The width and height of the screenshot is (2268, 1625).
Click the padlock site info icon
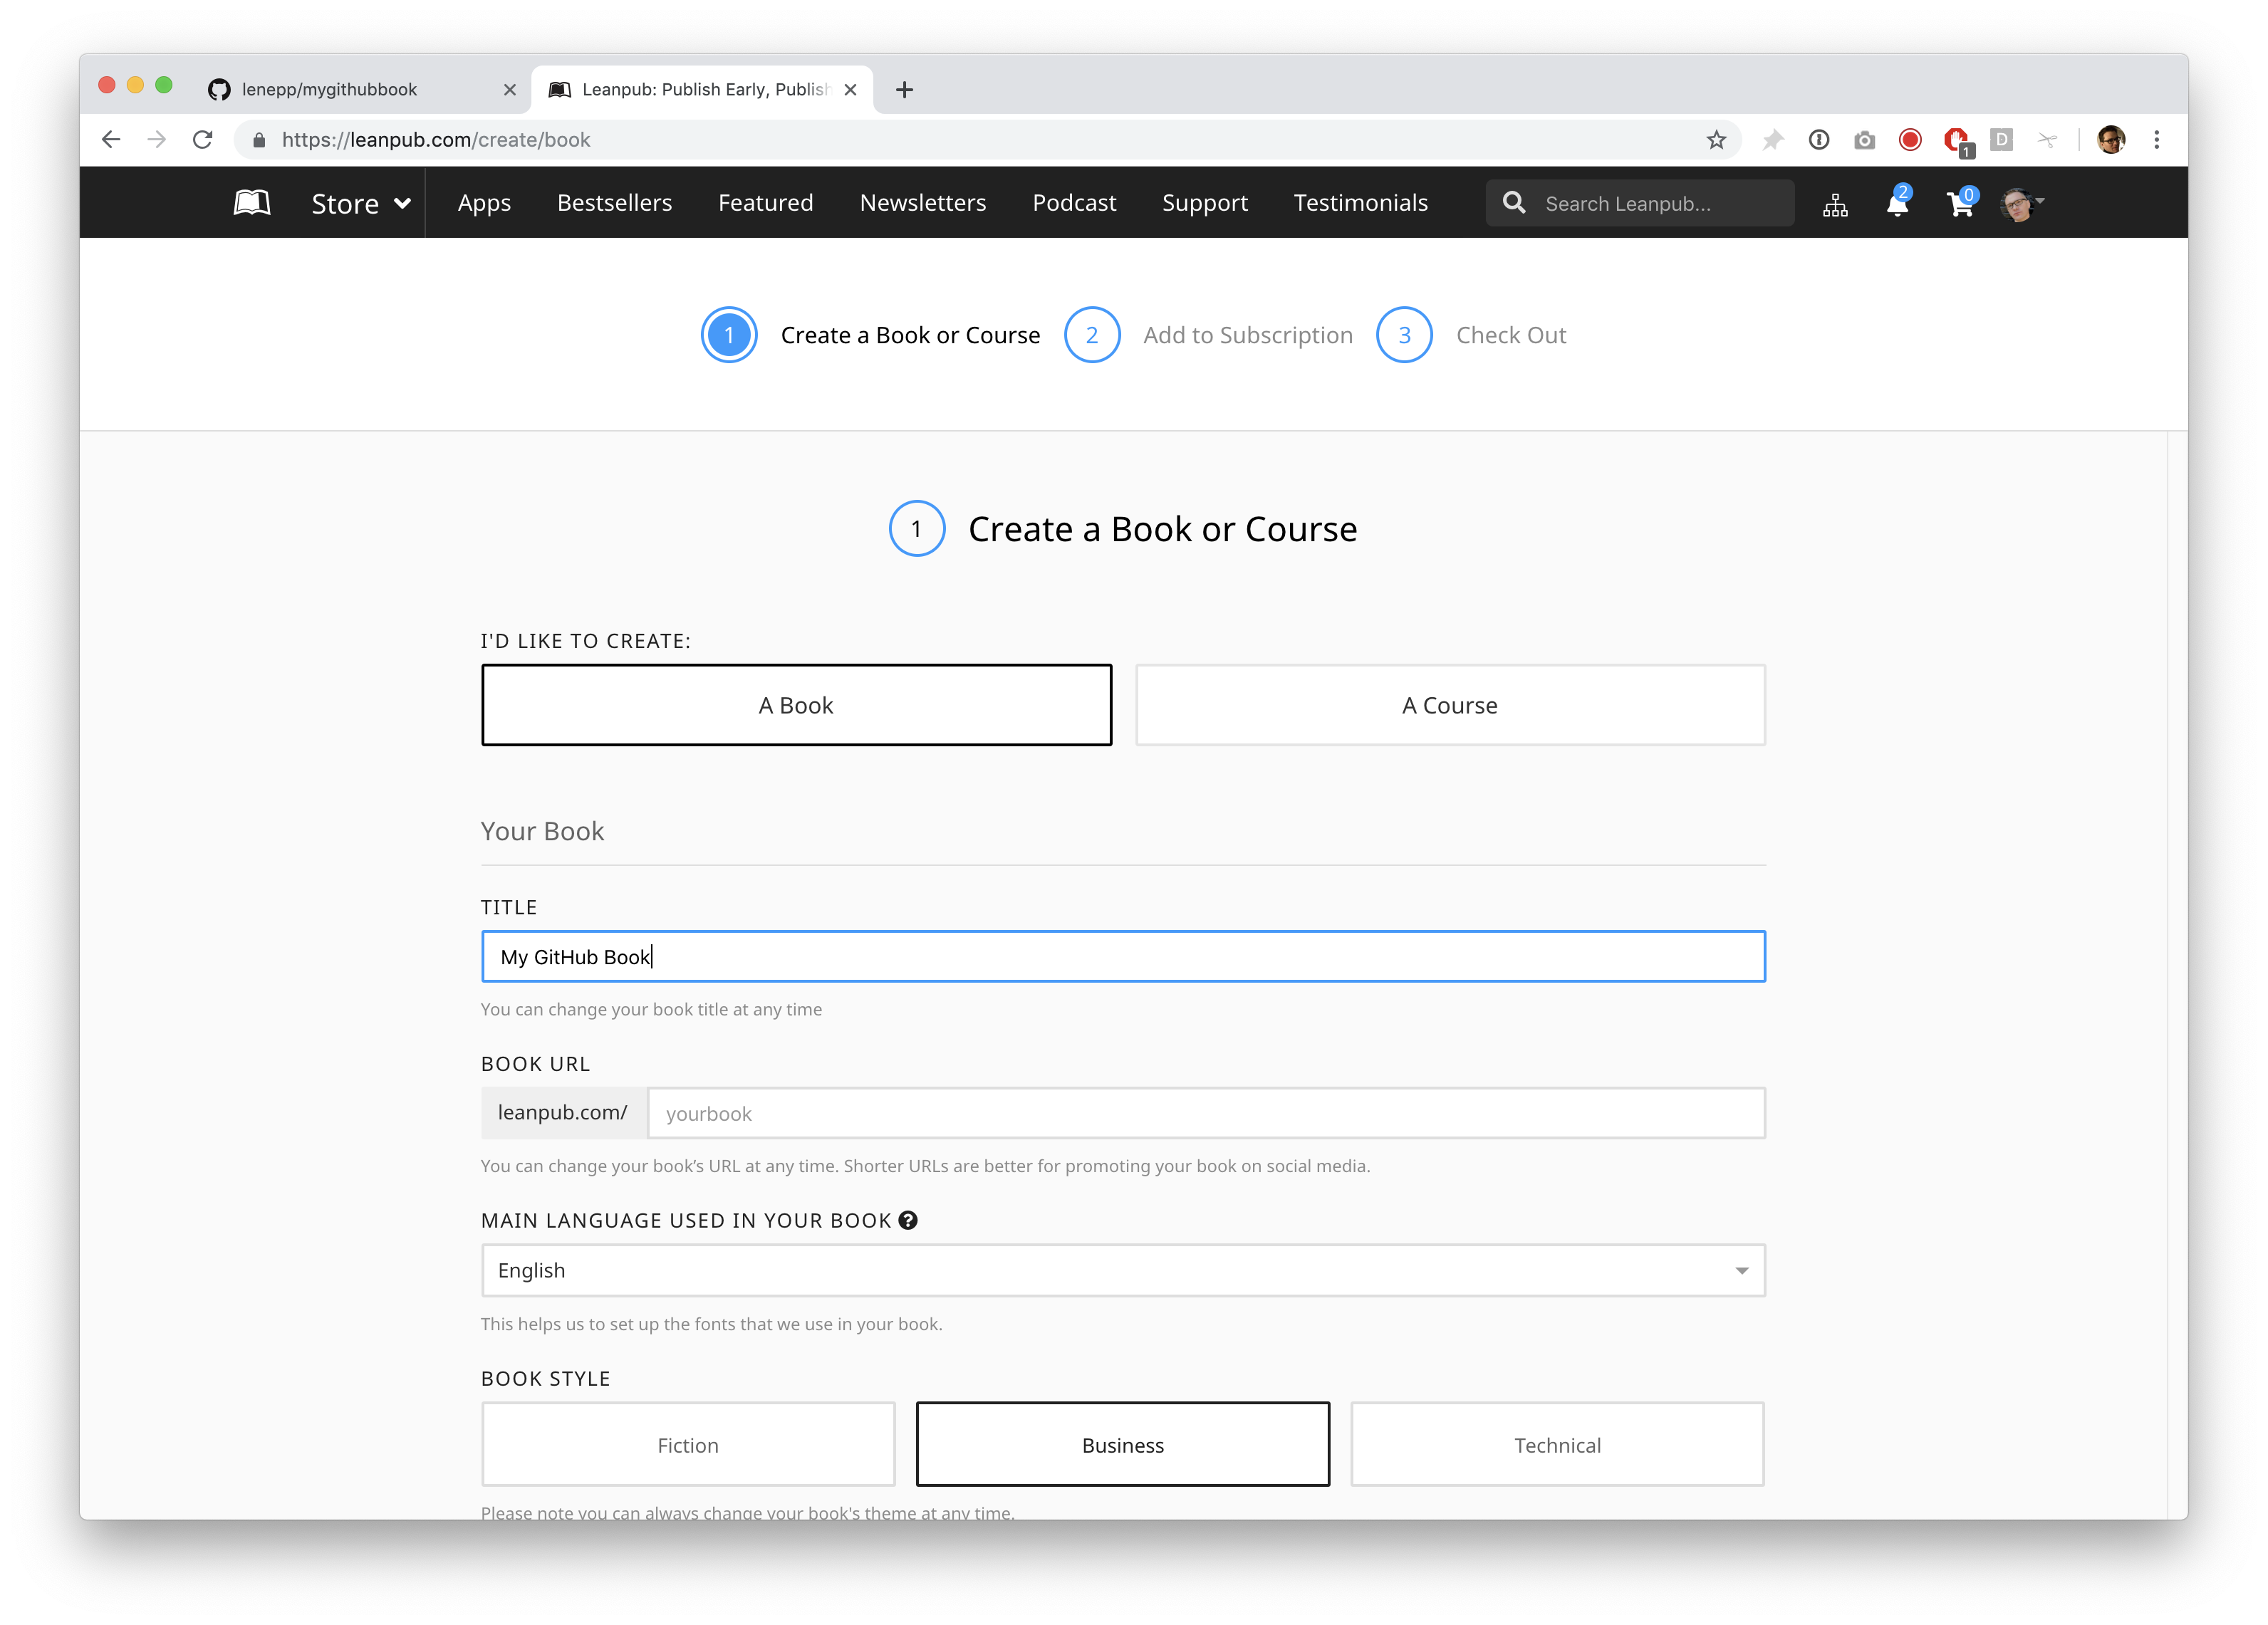[259, 140]
